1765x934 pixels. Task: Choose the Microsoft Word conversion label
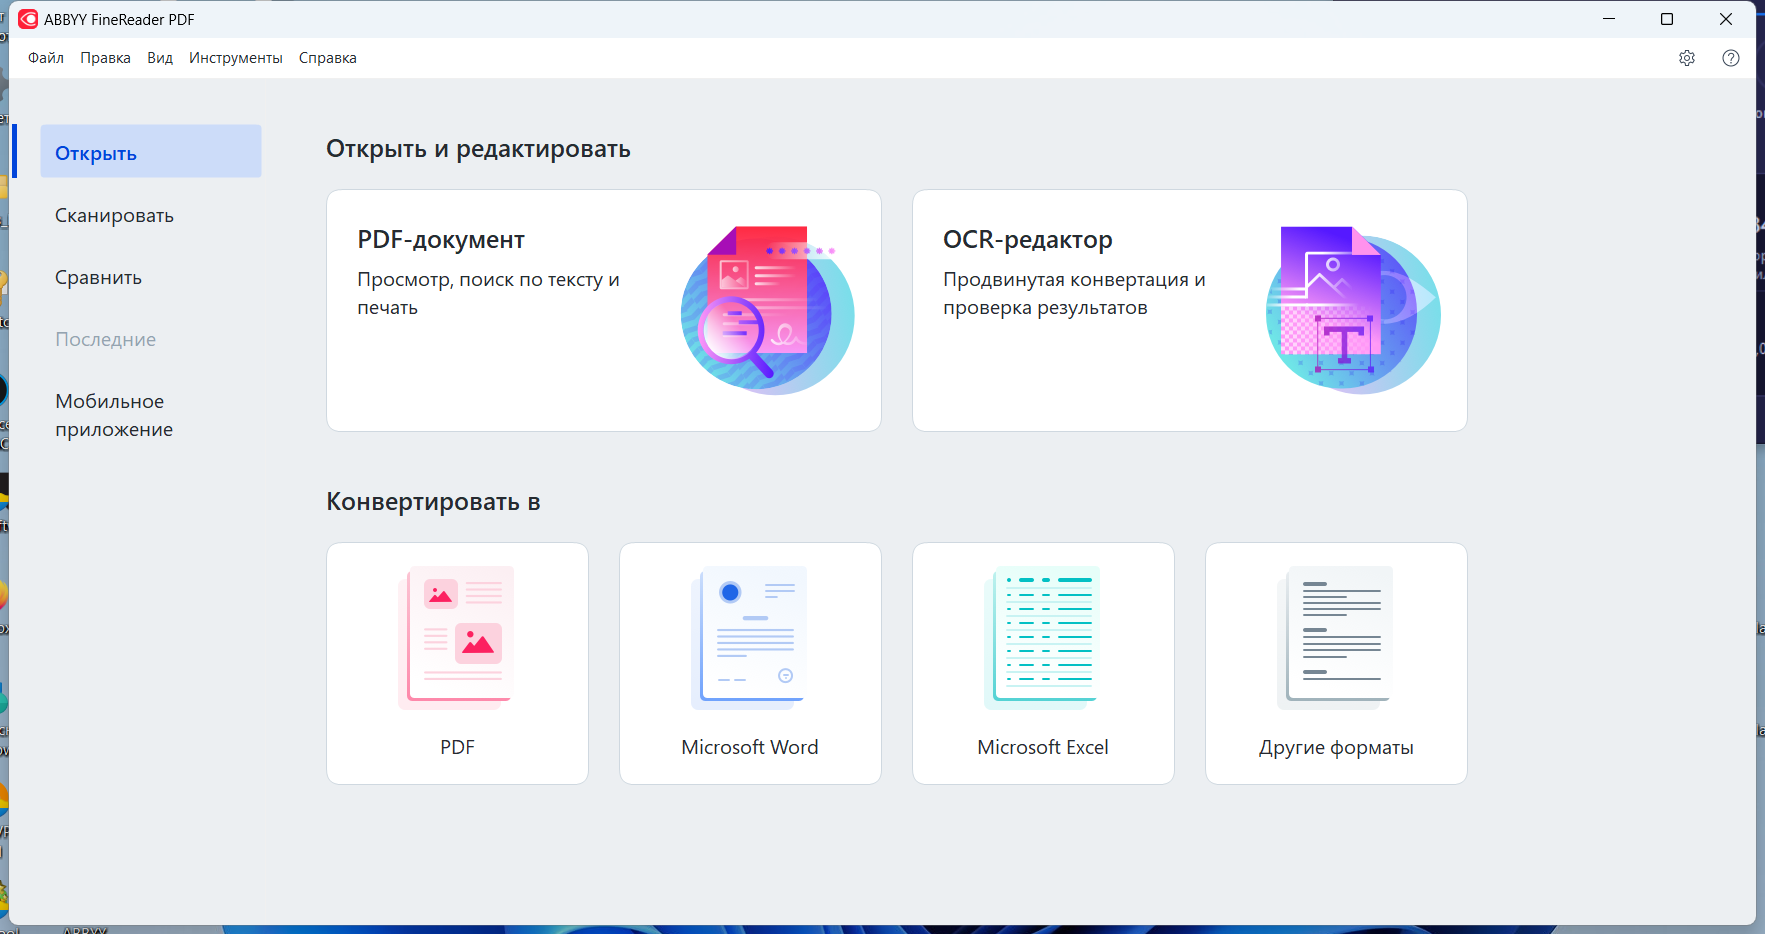[750, 747]
